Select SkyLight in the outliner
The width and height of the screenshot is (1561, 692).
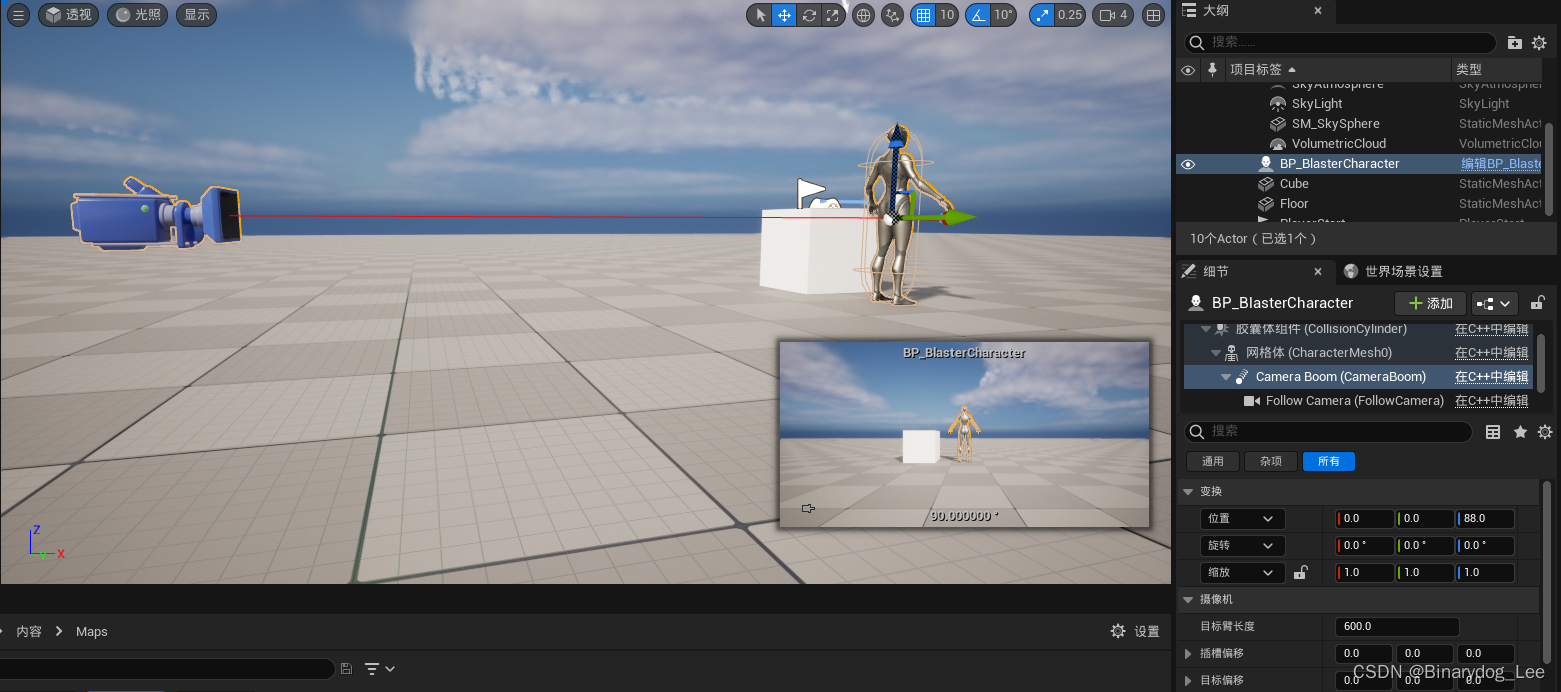(x=1317, y=104)
